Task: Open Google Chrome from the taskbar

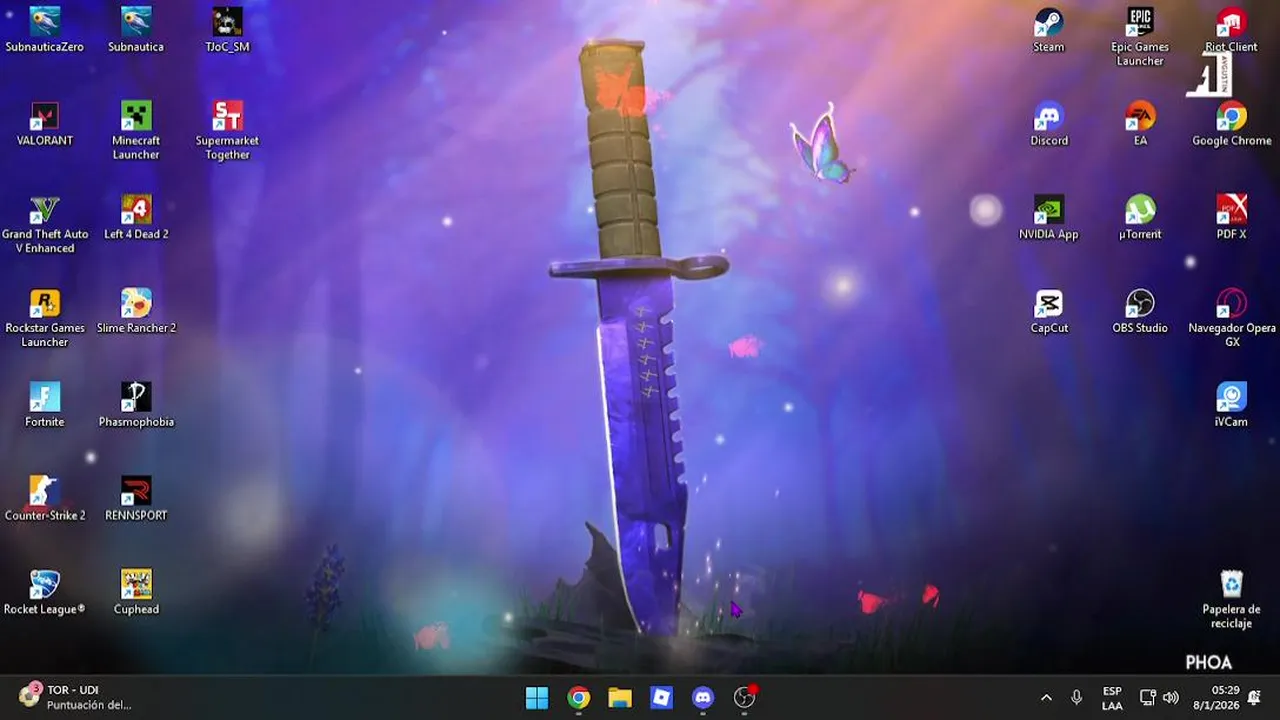Action: pyautogui.click(x=579, y=698)
